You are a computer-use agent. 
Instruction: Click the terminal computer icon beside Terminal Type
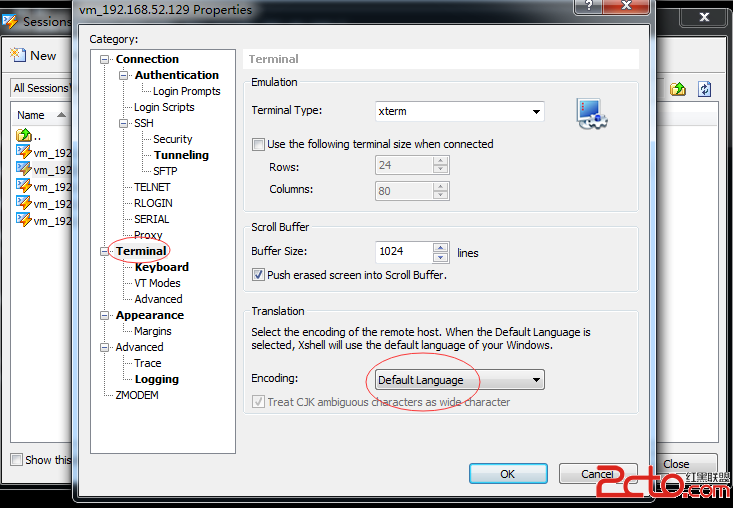tap(591, 114)
